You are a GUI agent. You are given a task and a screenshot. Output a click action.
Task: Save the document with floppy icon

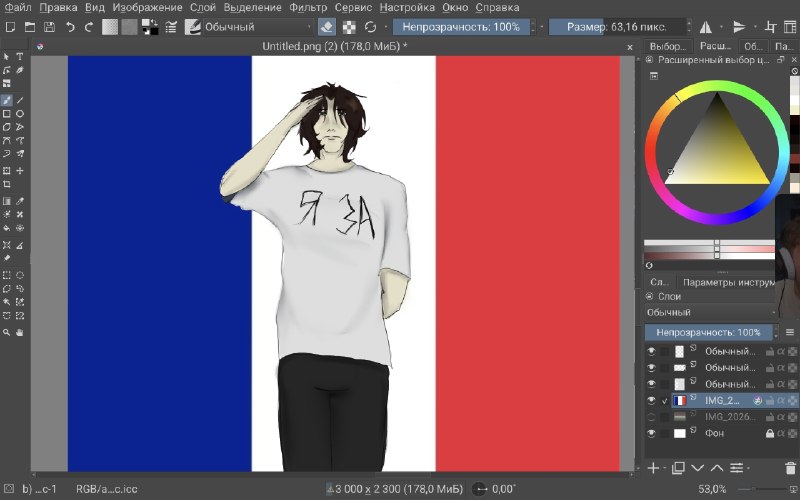[x=49, y=27]
